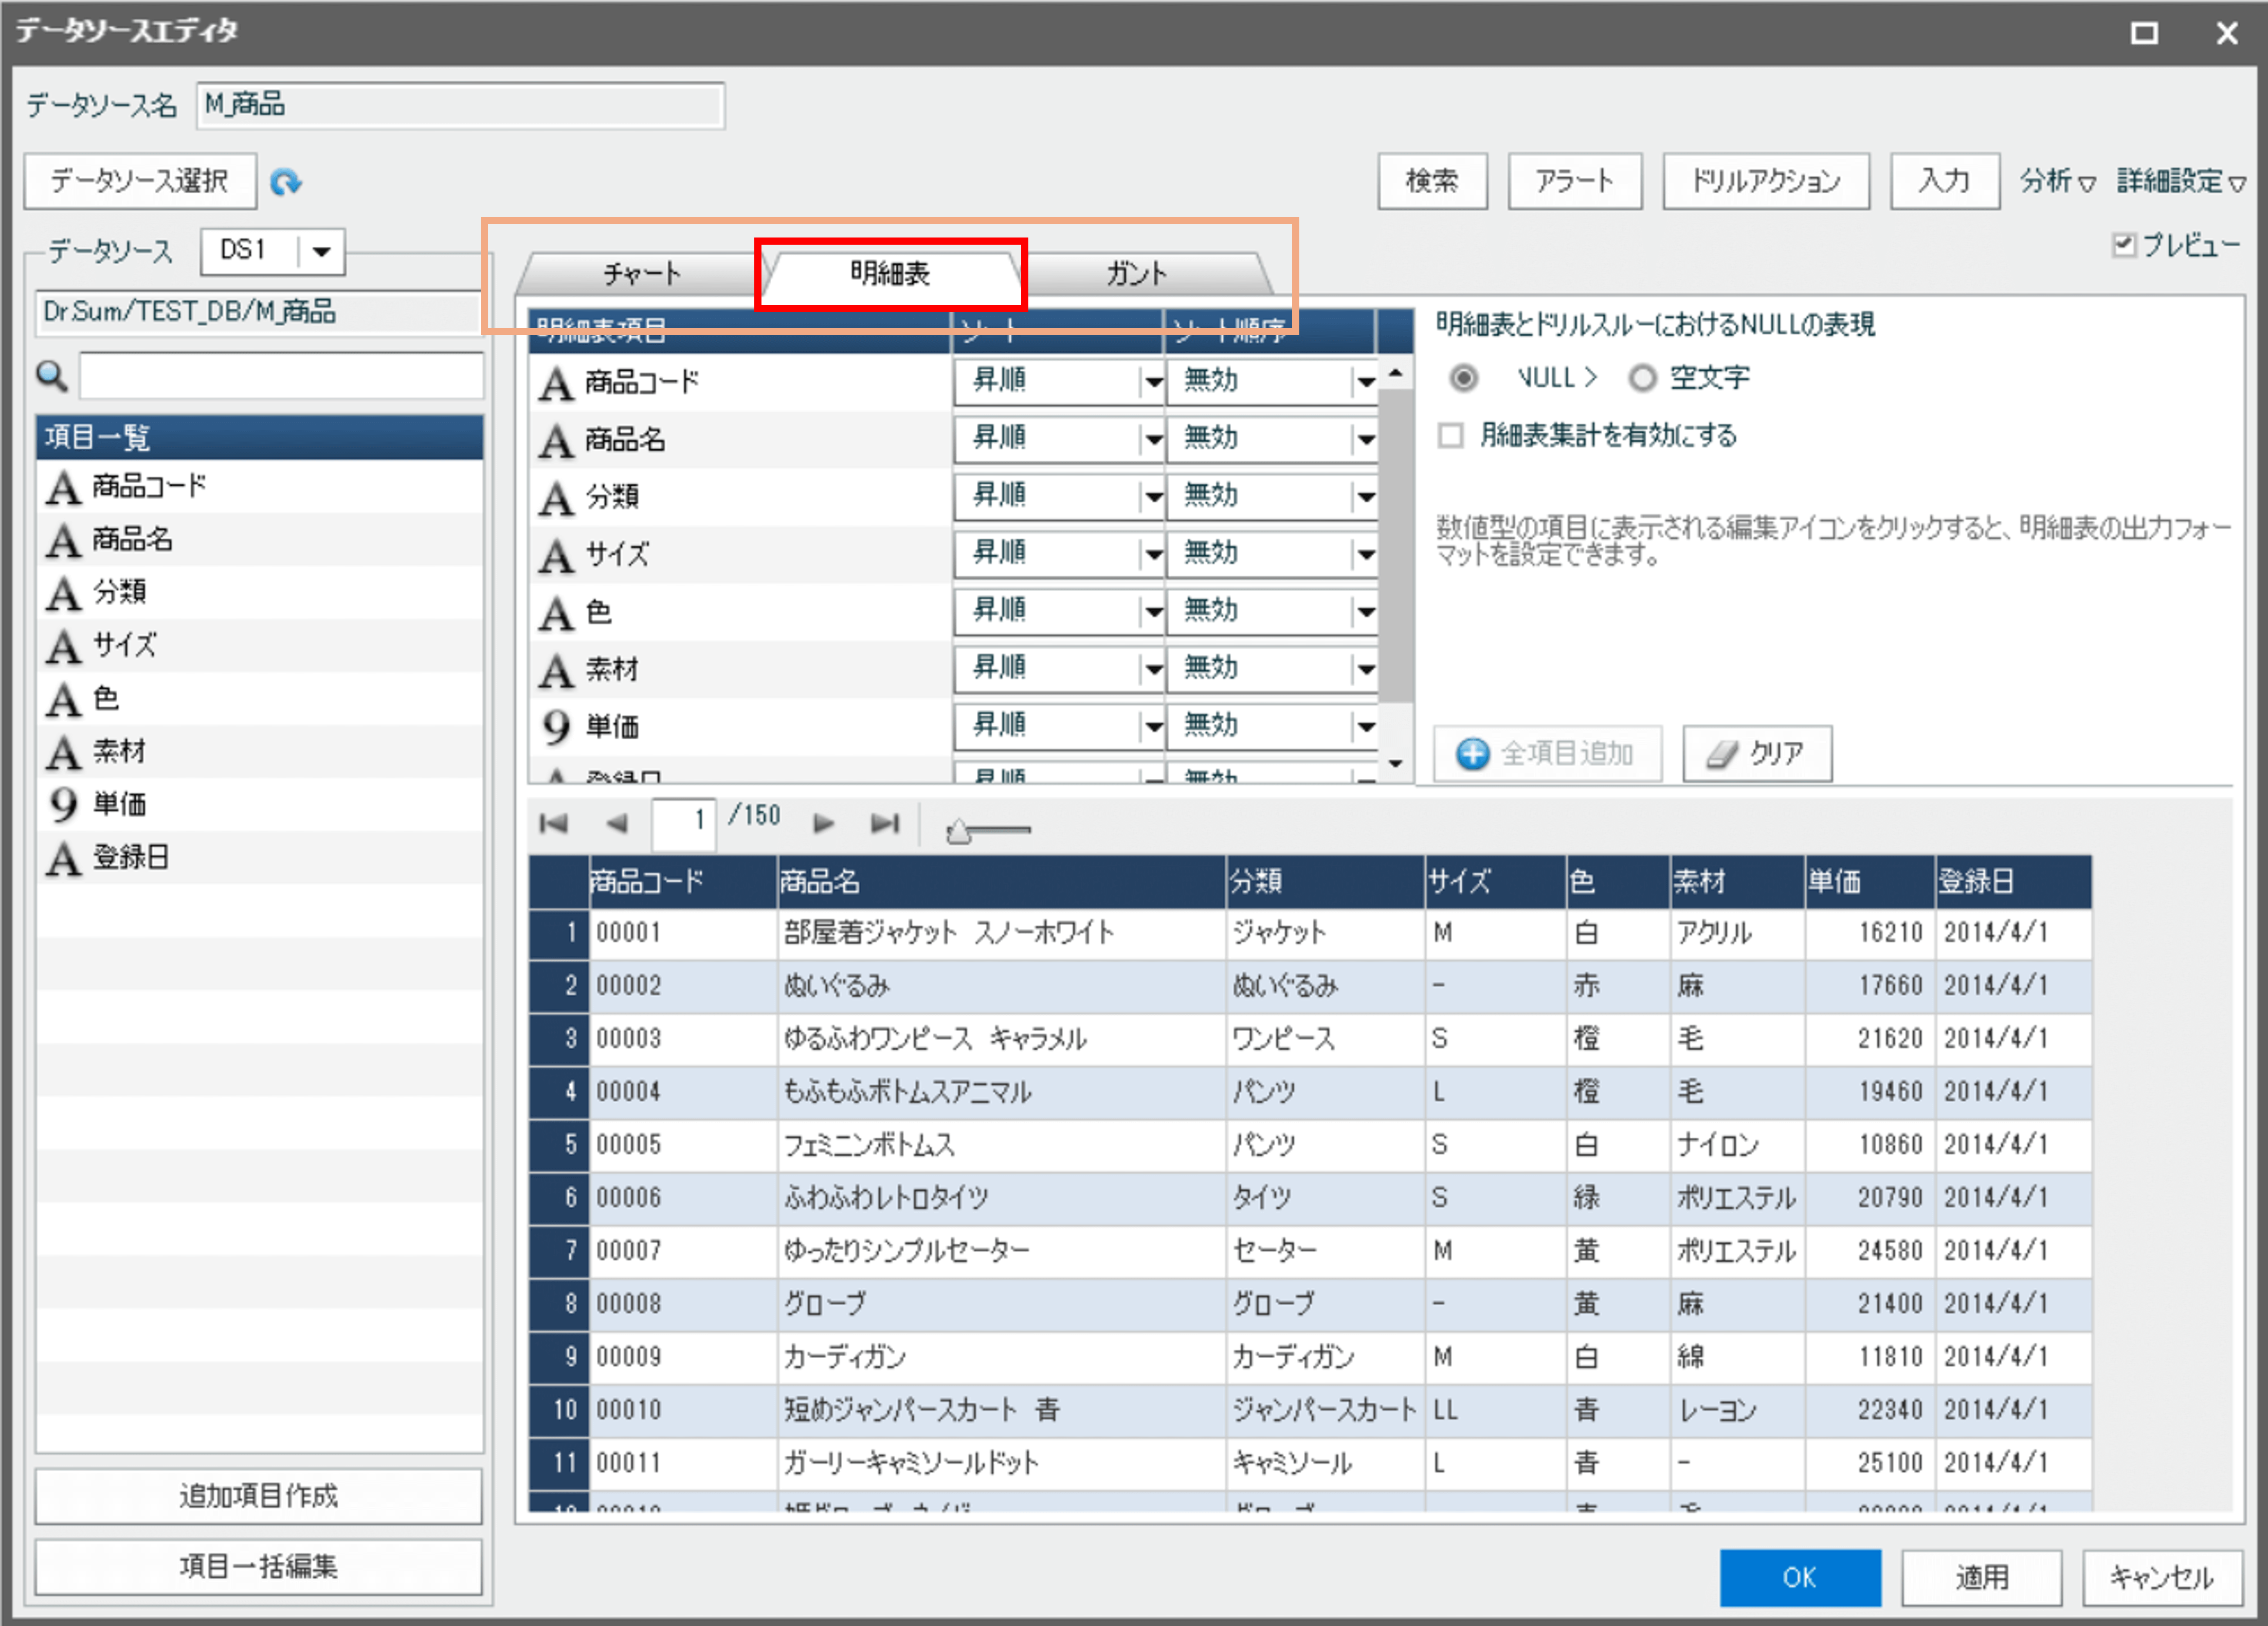This screenshot has width=2268, height=1626.
Task: Toggle the プレビュー checkbox
Action: 2123,245
